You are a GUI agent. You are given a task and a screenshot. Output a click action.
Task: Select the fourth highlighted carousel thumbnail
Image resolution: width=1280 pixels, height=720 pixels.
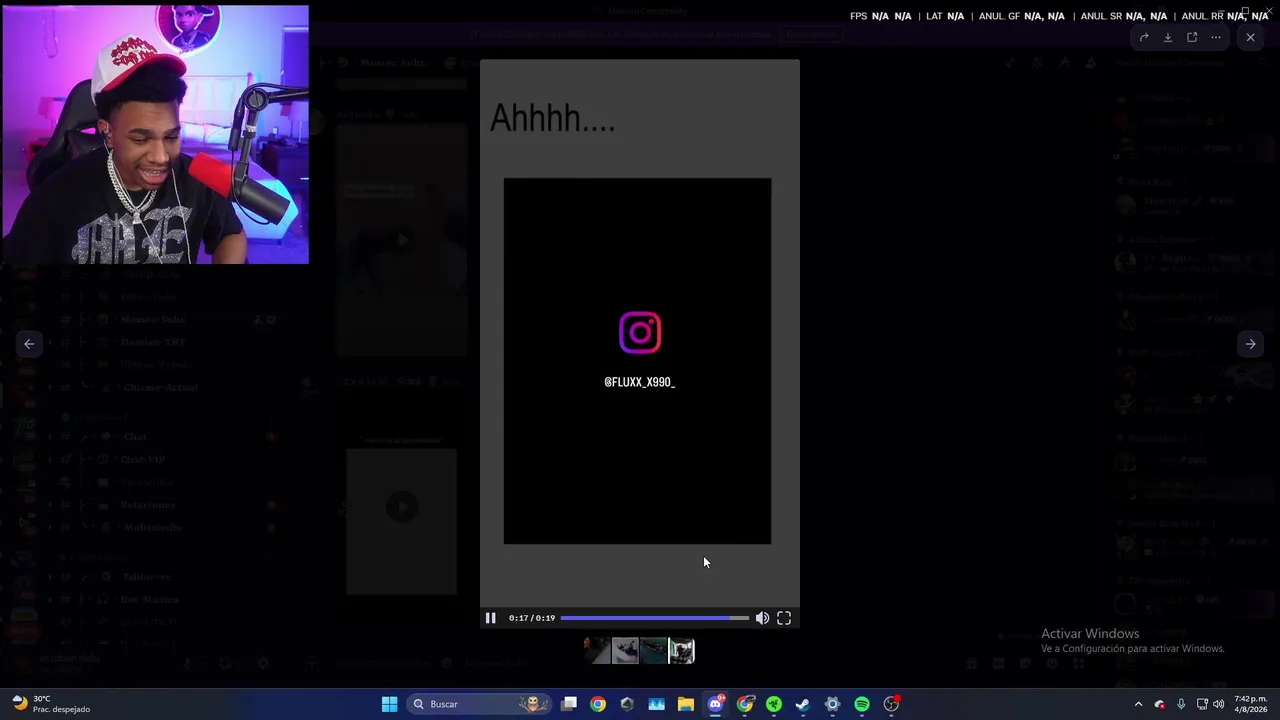point(682,651)
